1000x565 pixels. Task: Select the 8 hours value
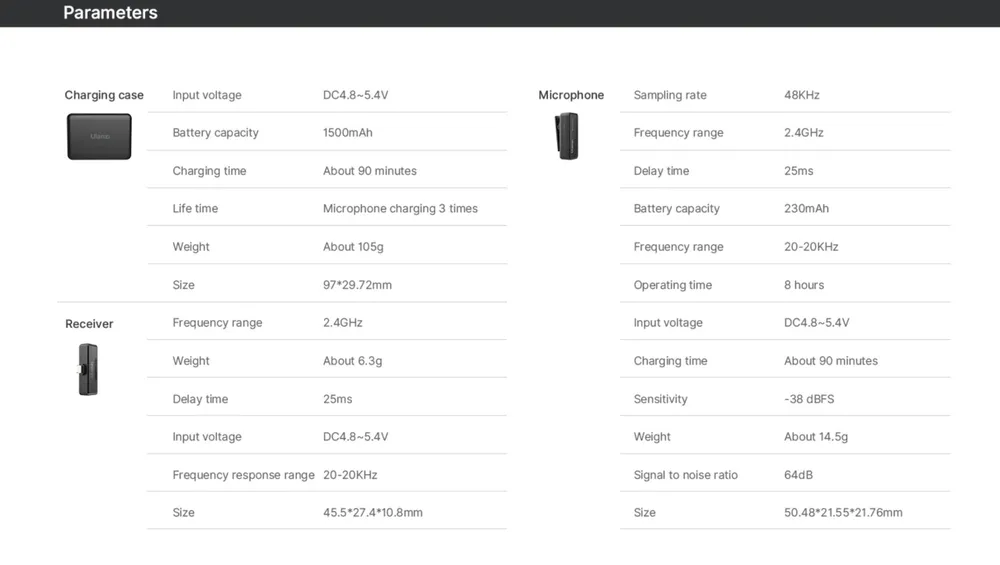point(804,285)
